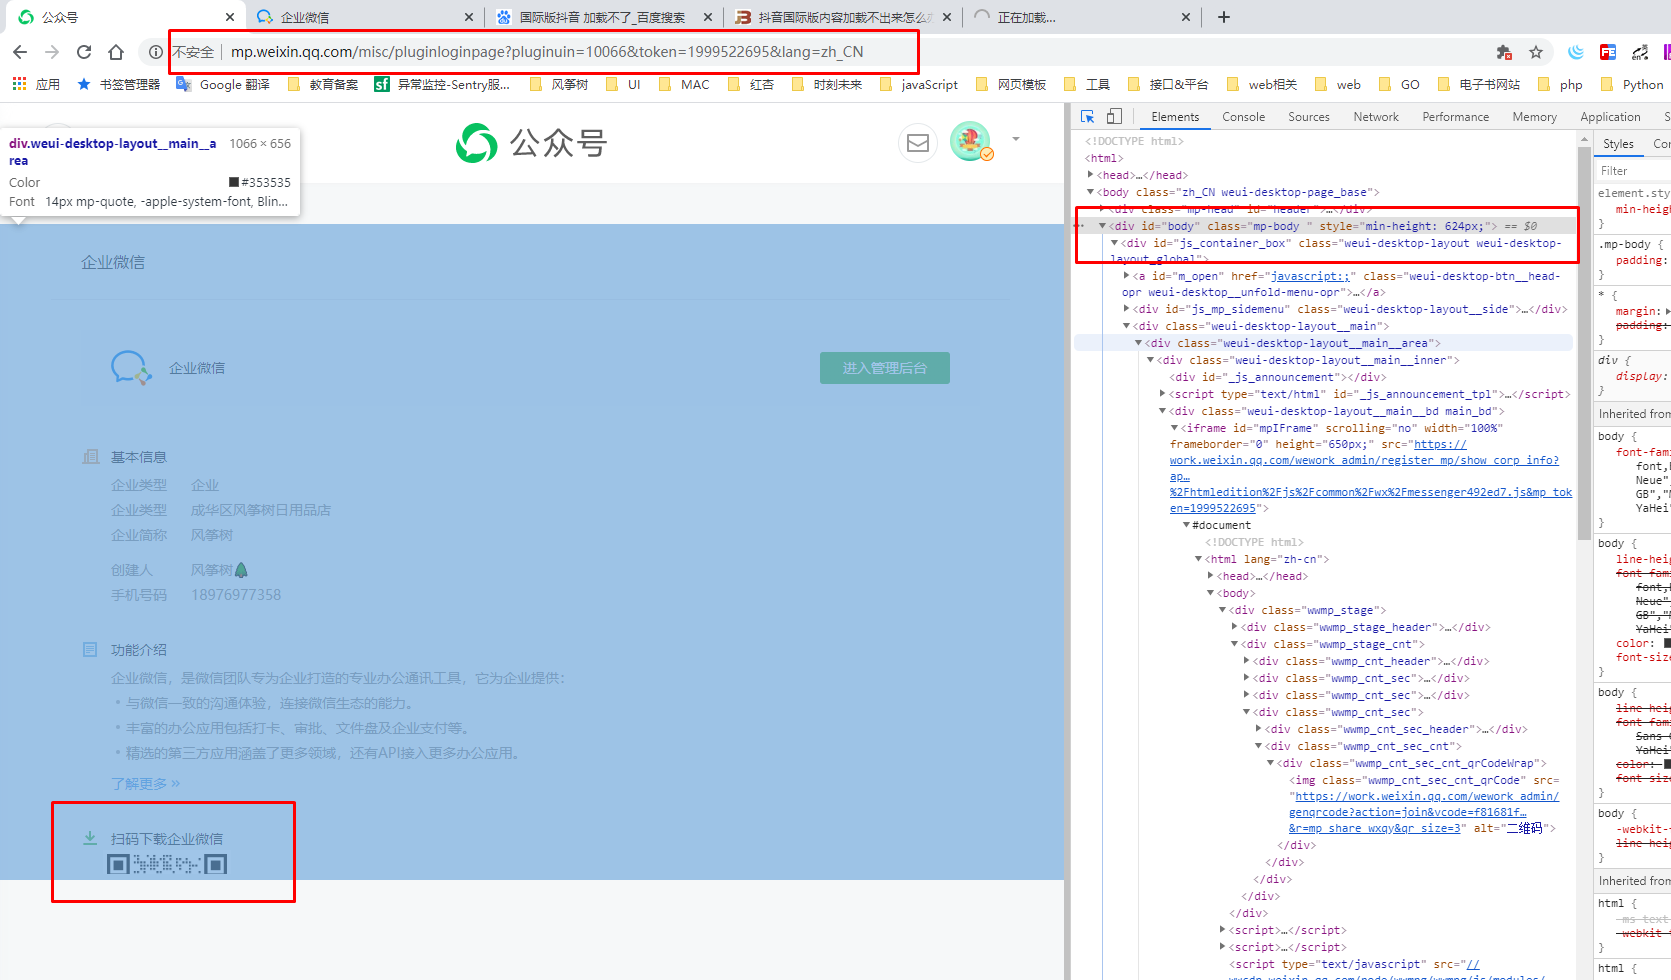Expand the wwmp_stage_header div node
This screenshot has height=980, width=1671.
tap(1234, 627)
